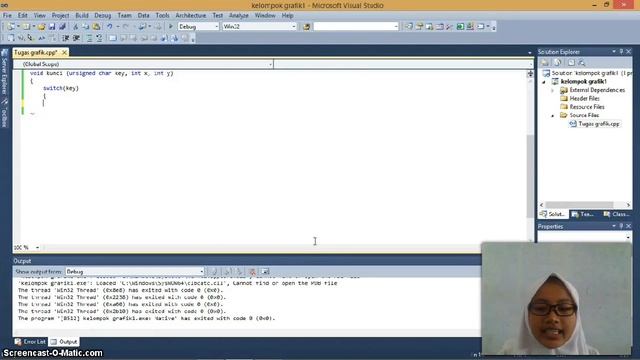Collapse the kelompok grafik1 project node
Viewport: 640px width, 360px height.
coord(544,82)
